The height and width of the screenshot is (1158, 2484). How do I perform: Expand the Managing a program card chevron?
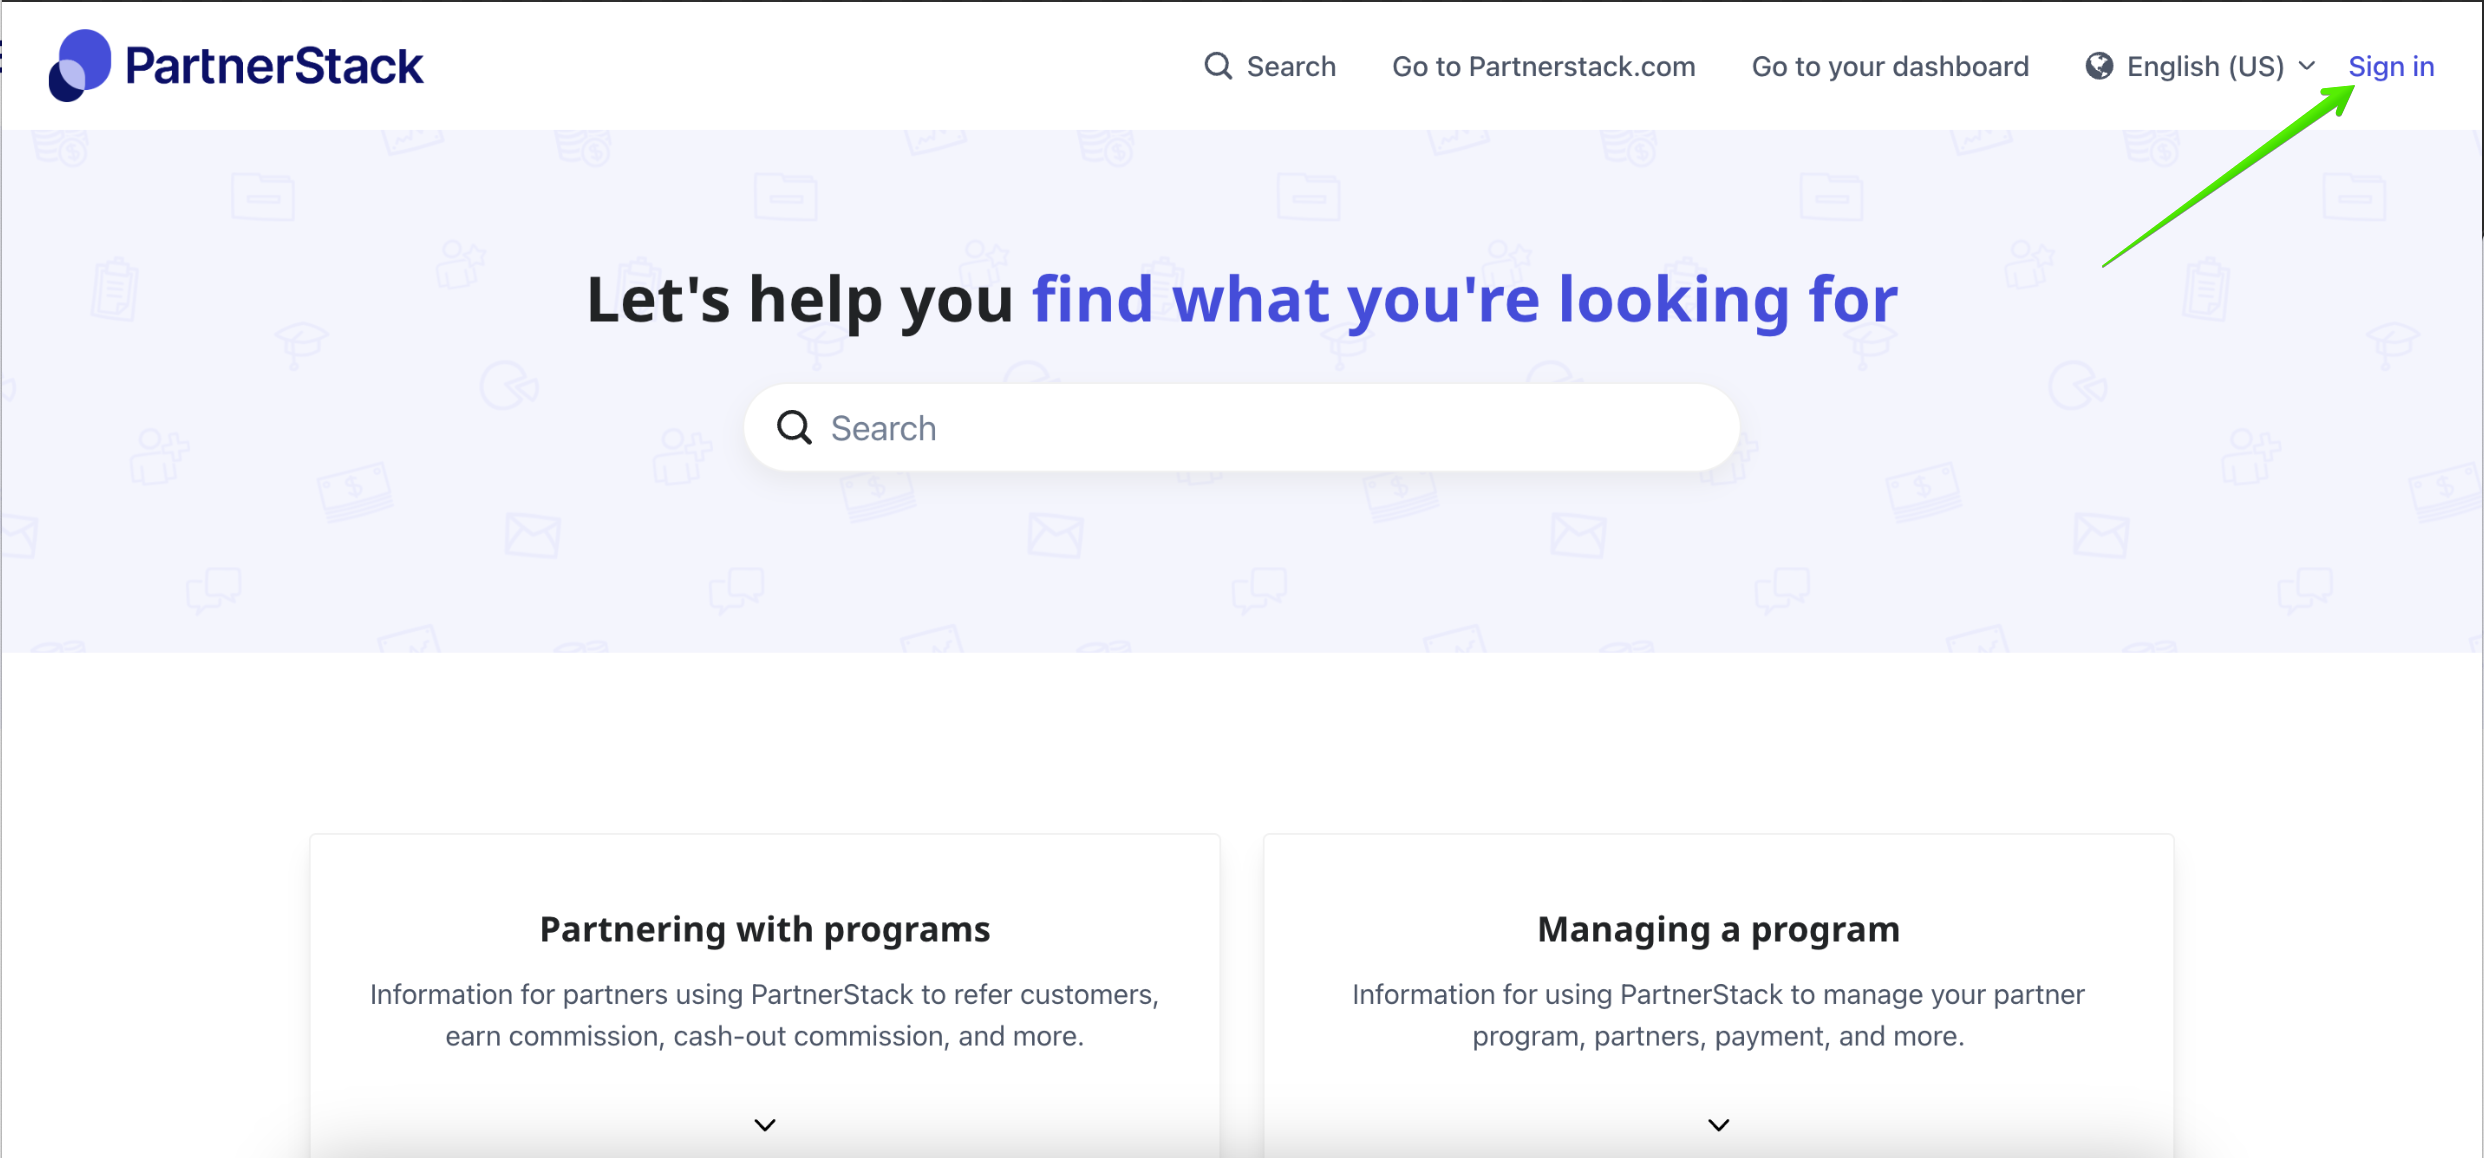pos(1718,1124)
